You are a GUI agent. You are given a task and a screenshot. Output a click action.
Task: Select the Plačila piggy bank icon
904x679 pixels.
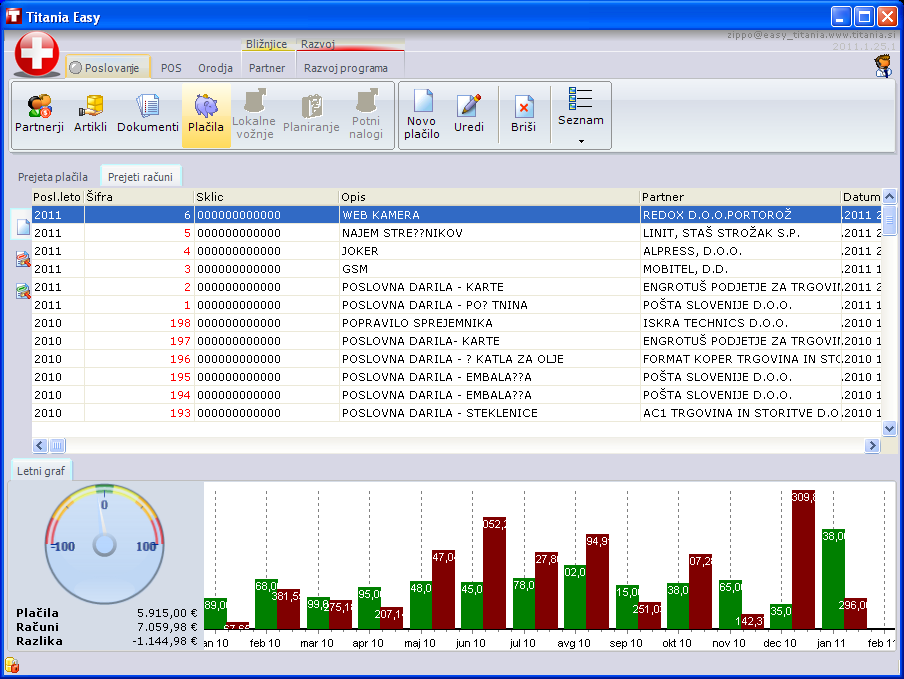(x=206, y=107)
